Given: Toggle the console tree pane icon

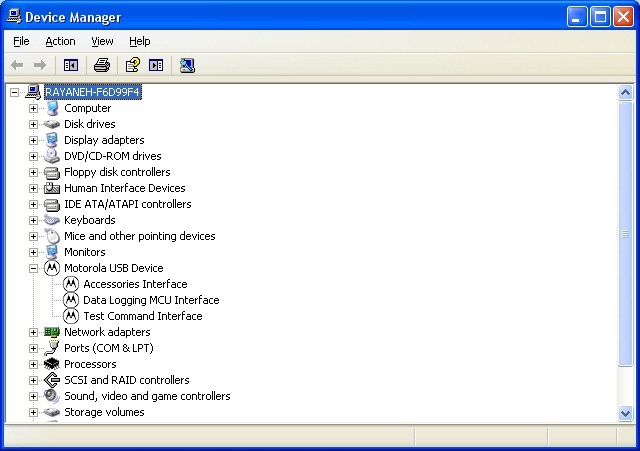Looking at the screenshot, I should [71, 65].
